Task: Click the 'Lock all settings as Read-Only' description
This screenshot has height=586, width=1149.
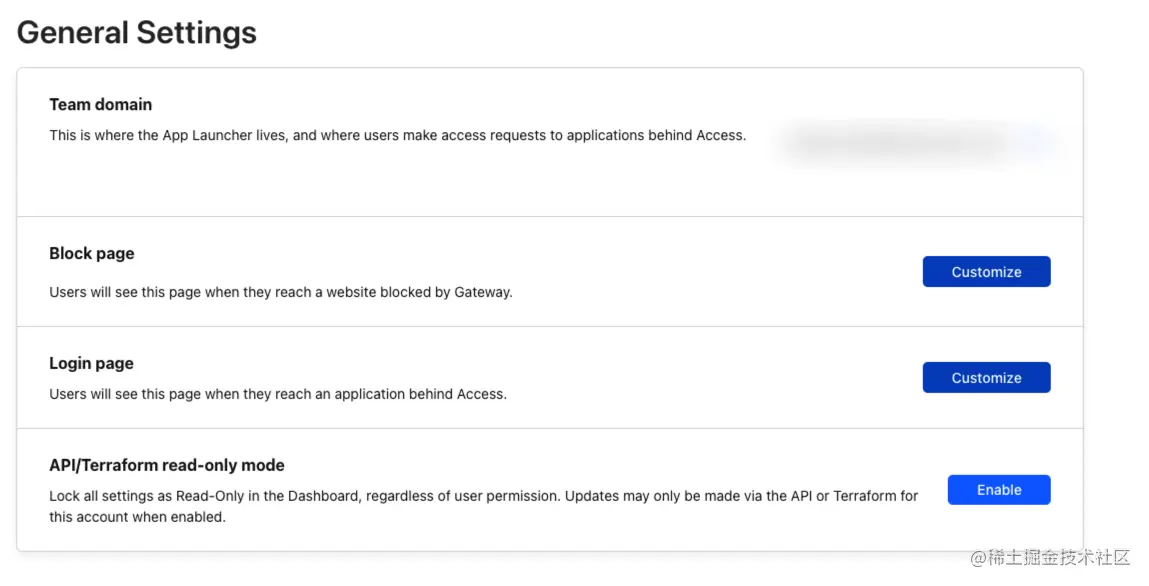Action: 484,496
